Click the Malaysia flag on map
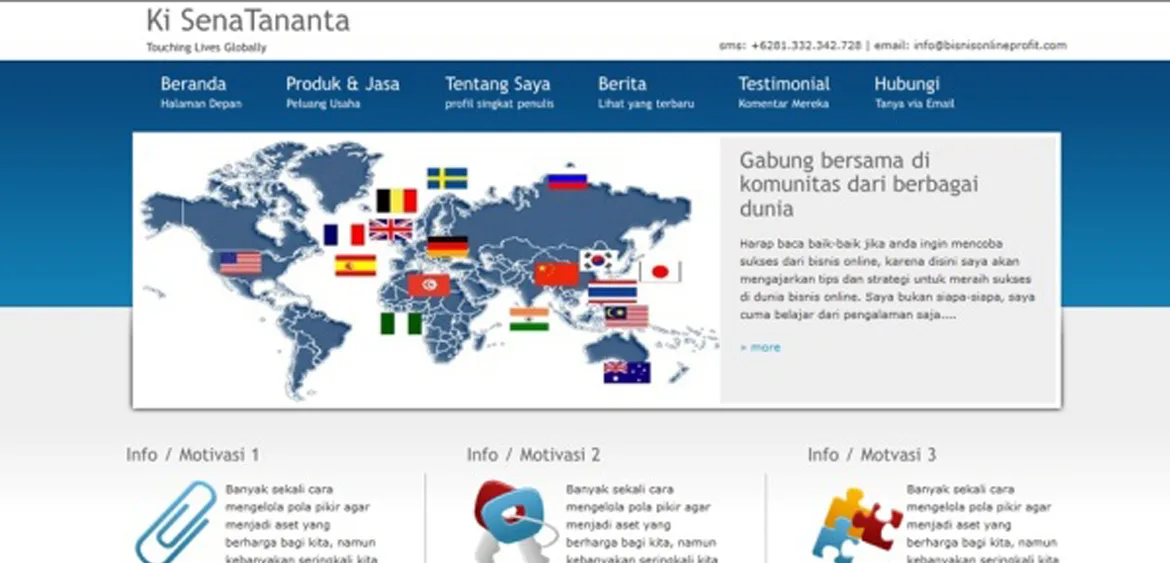 626,316
